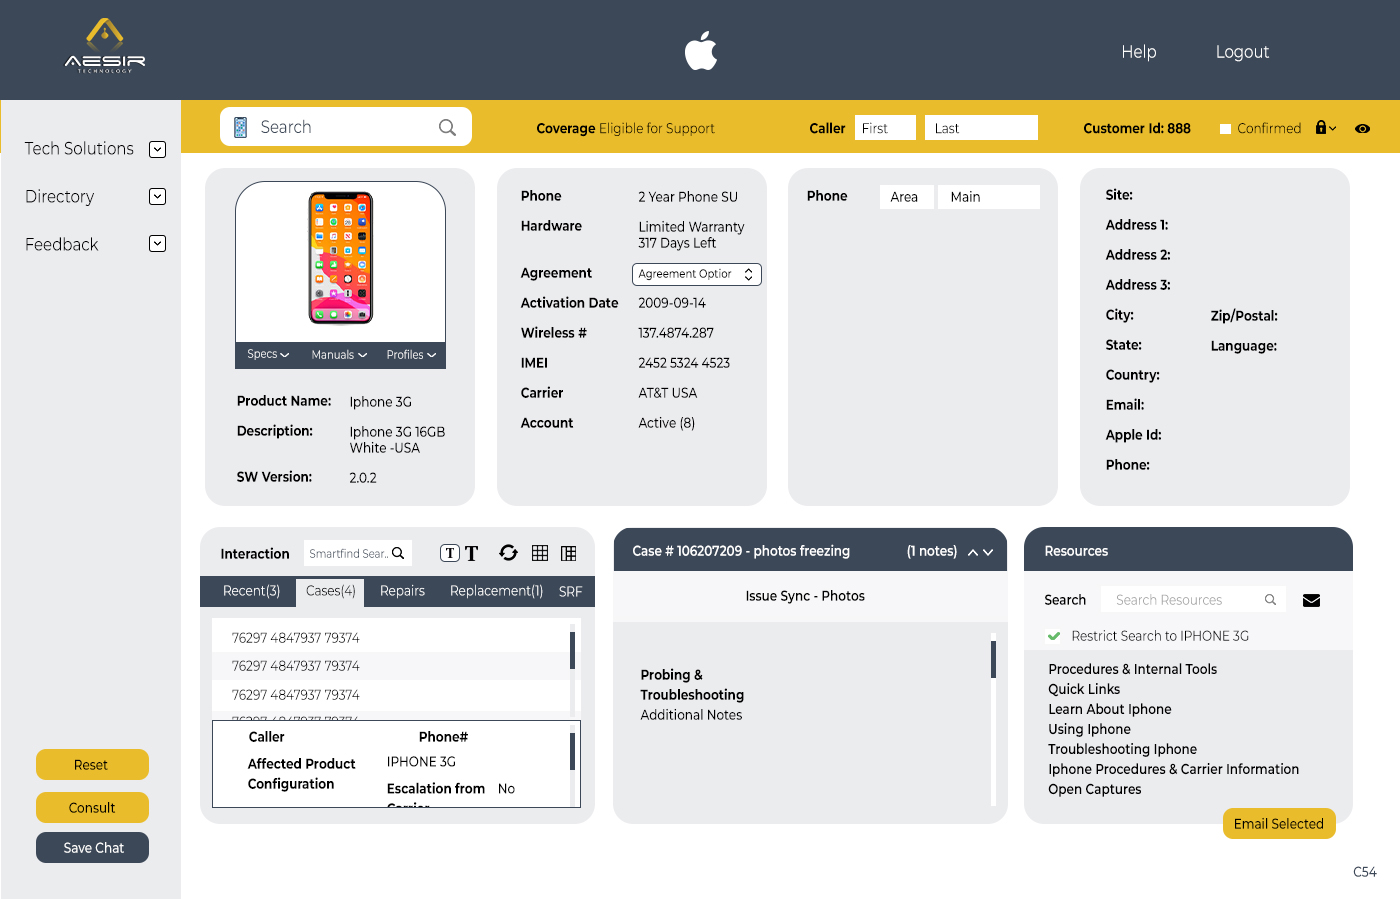Click the Phone Area code field
Viewport: 1400px width, 899px height.
click(907, 197)
